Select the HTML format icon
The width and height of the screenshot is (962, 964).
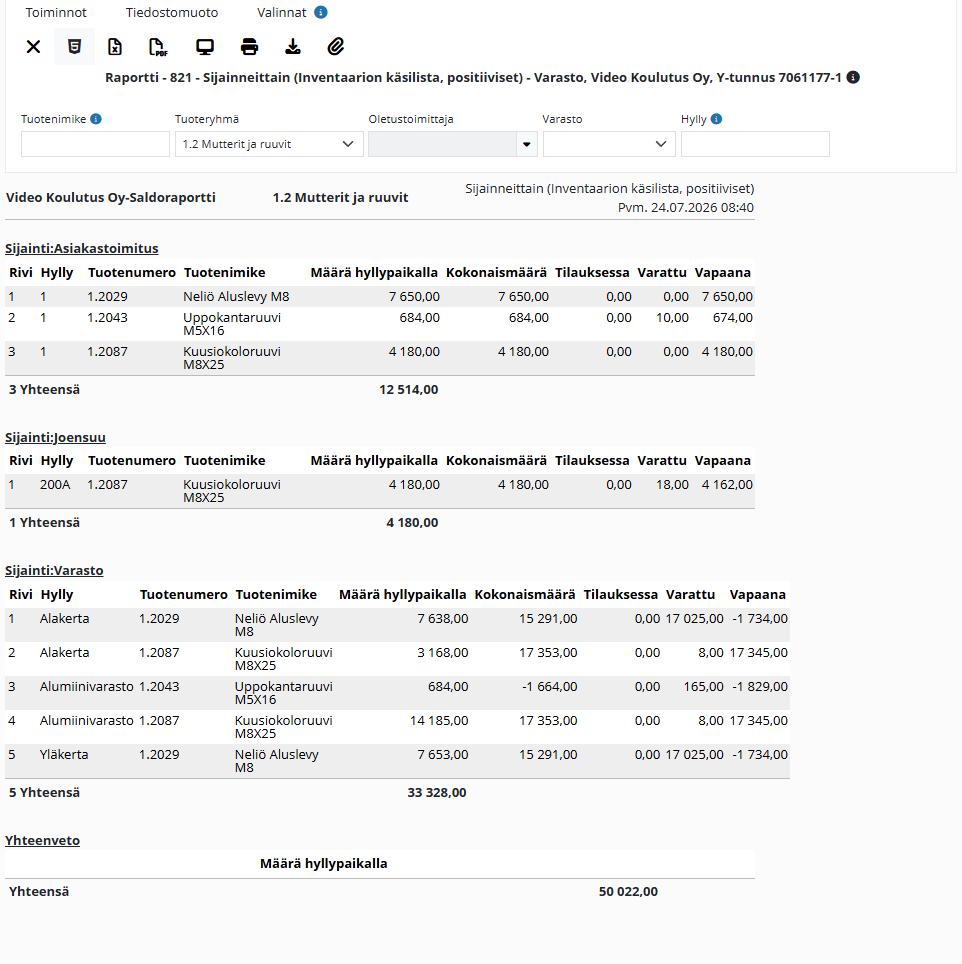(74, 47)
